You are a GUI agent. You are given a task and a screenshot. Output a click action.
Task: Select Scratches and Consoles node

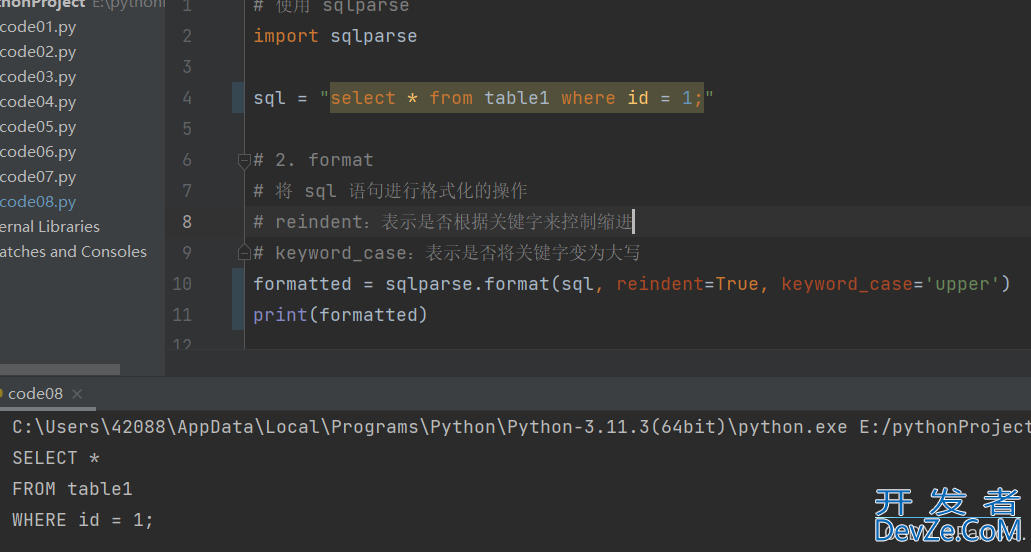[x=73, y=252]
